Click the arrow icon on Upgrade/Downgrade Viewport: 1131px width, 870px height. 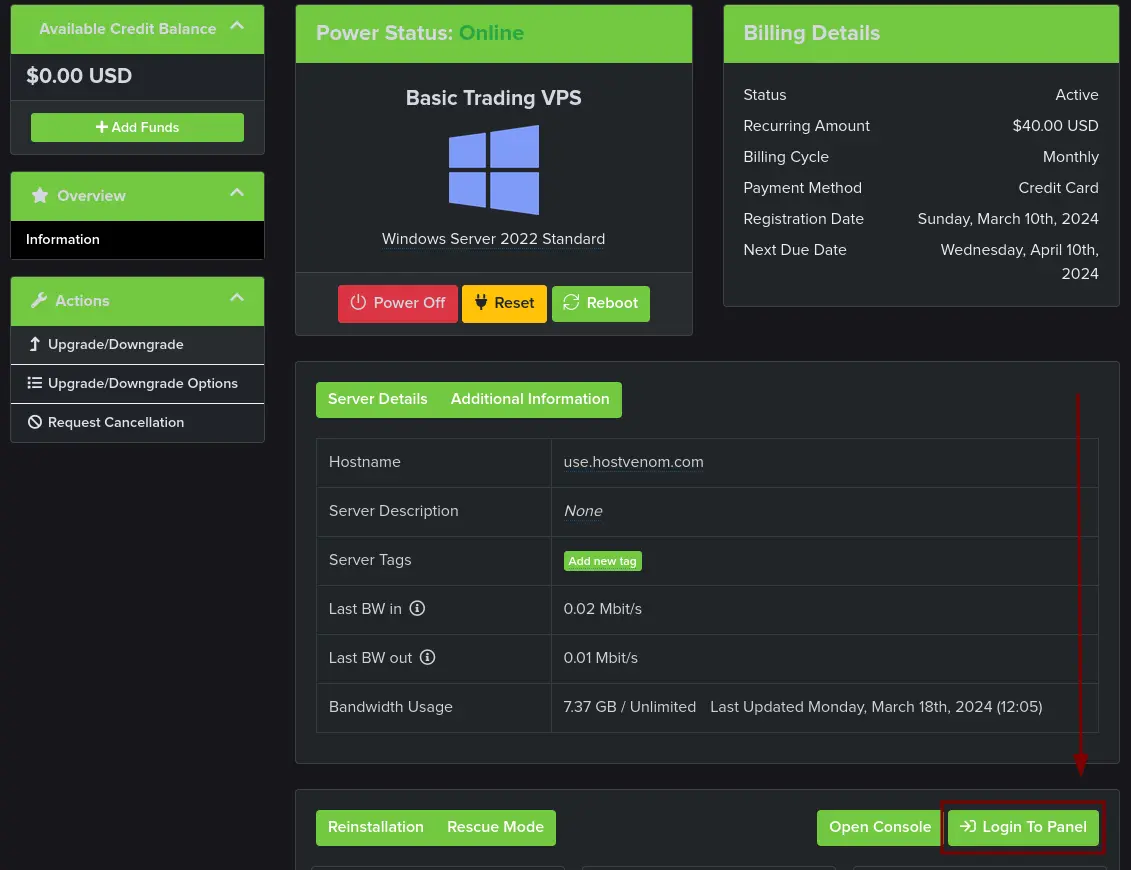coord(35,344)
